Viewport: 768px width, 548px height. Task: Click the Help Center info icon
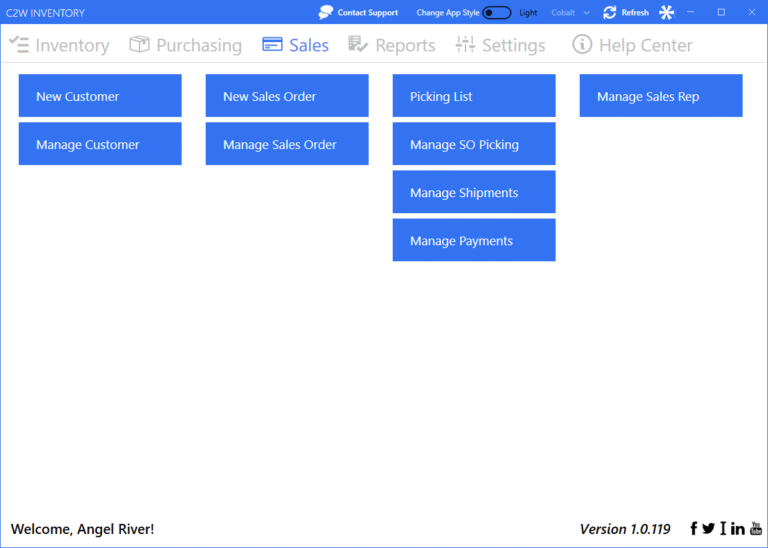[582, 45]
